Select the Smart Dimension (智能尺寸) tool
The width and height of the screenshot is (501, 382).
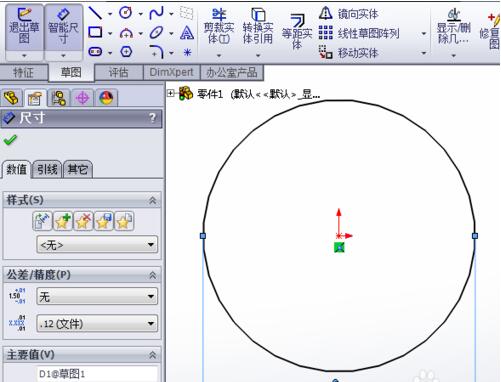(x=63, y=27)
